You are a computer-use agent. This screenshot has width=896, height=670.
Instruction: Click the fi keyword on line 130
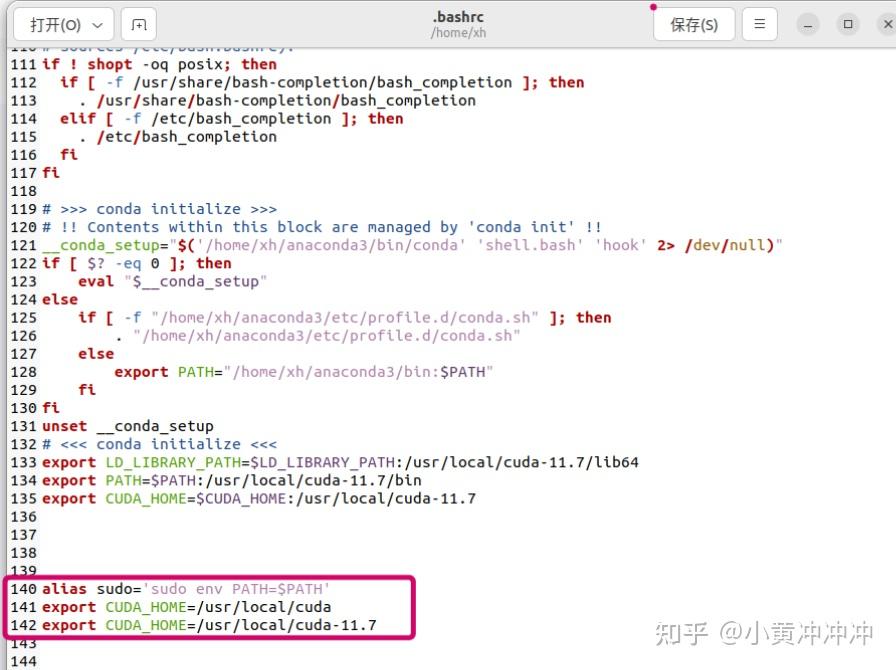pos(50,407)
